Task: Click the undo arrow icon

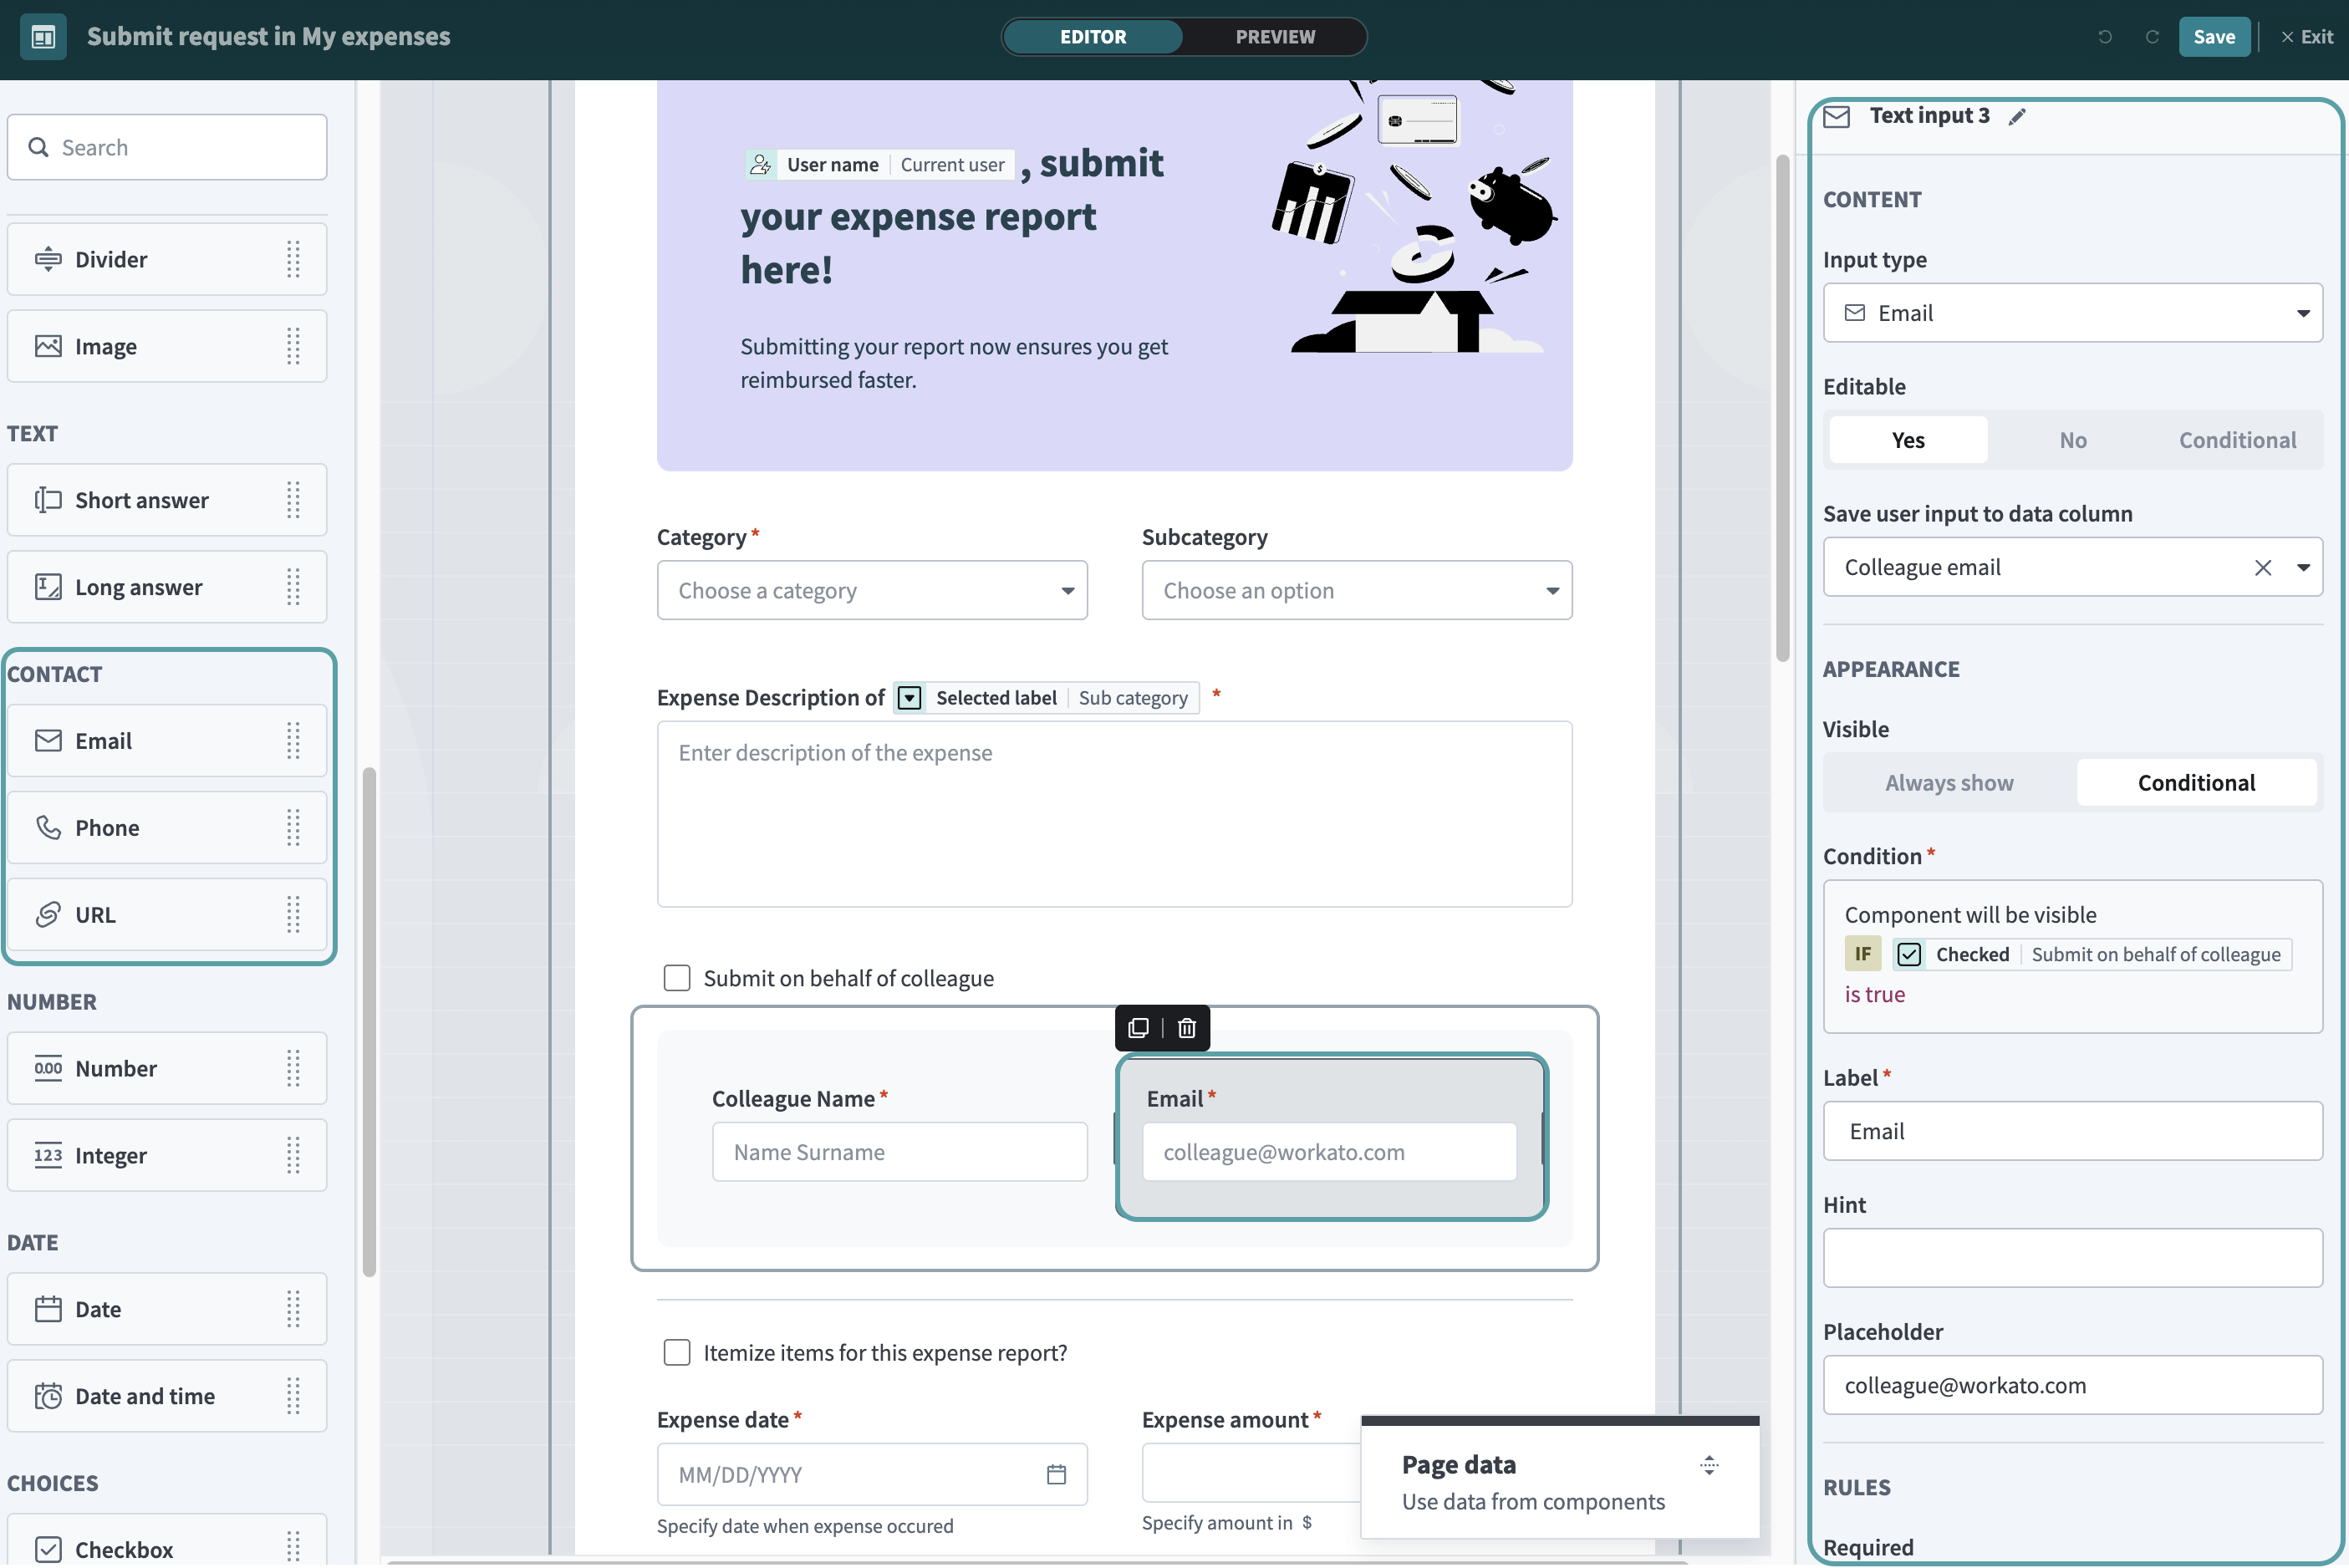Action: point(2105,37)
